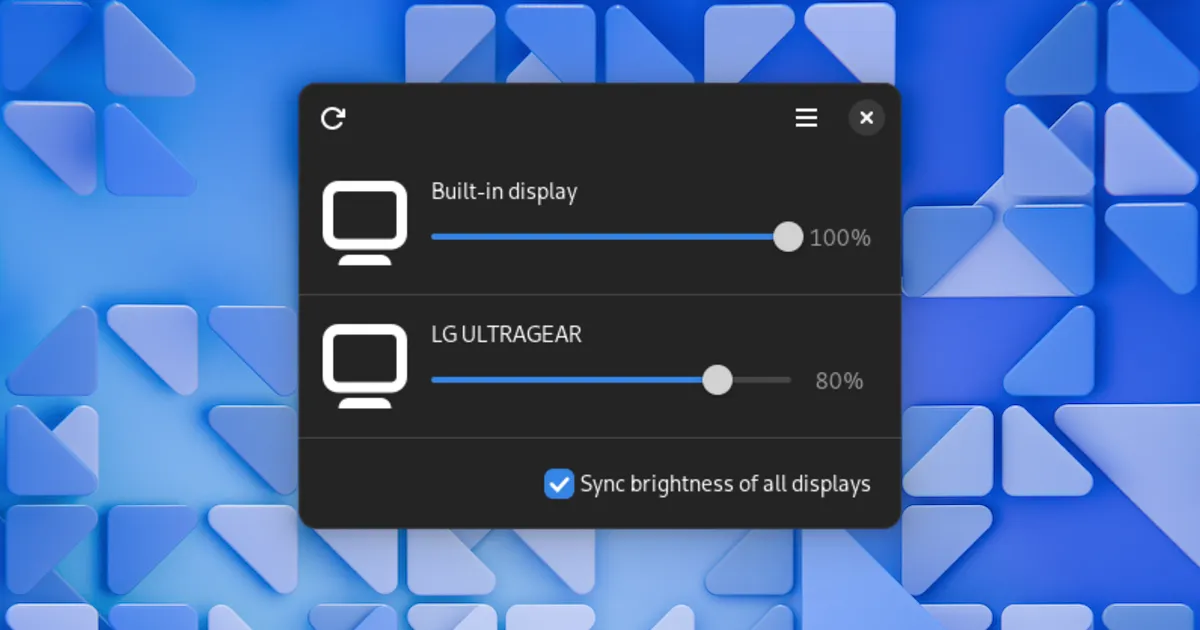The width and height of the screenshot is (1200, 630).
Task: Click the Built-in display monitor icon
Action: [365, 222]
